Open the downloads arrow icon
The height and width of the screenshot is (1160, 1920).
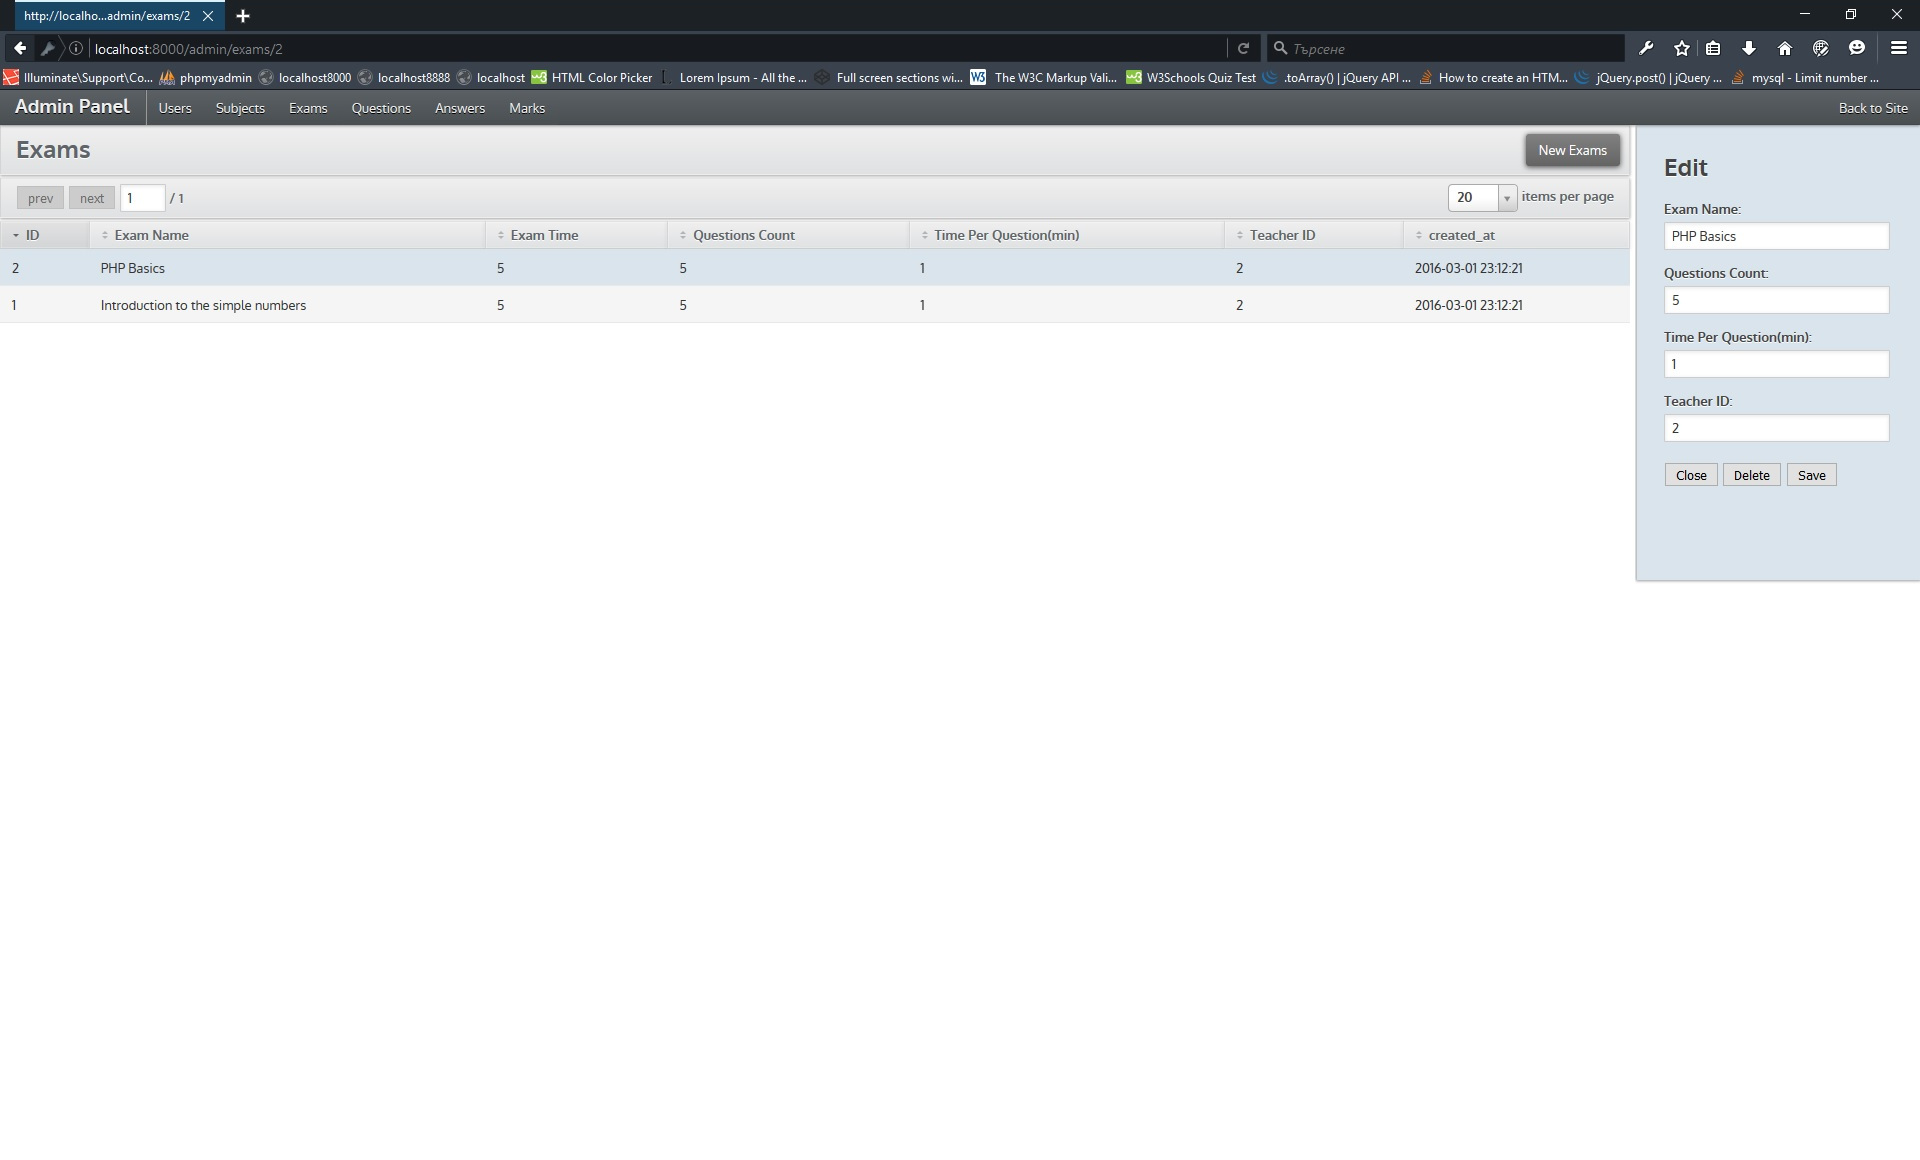pyautogui.click(x=1749, y=48)
